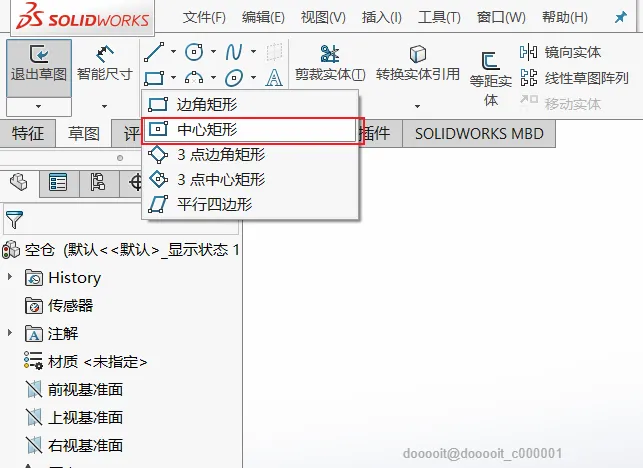The width and height of the screenshot is (643, 468).
Task: Open the dropdown under Convert Entities (转换实体引用)
Action: [x=417, y=106]
